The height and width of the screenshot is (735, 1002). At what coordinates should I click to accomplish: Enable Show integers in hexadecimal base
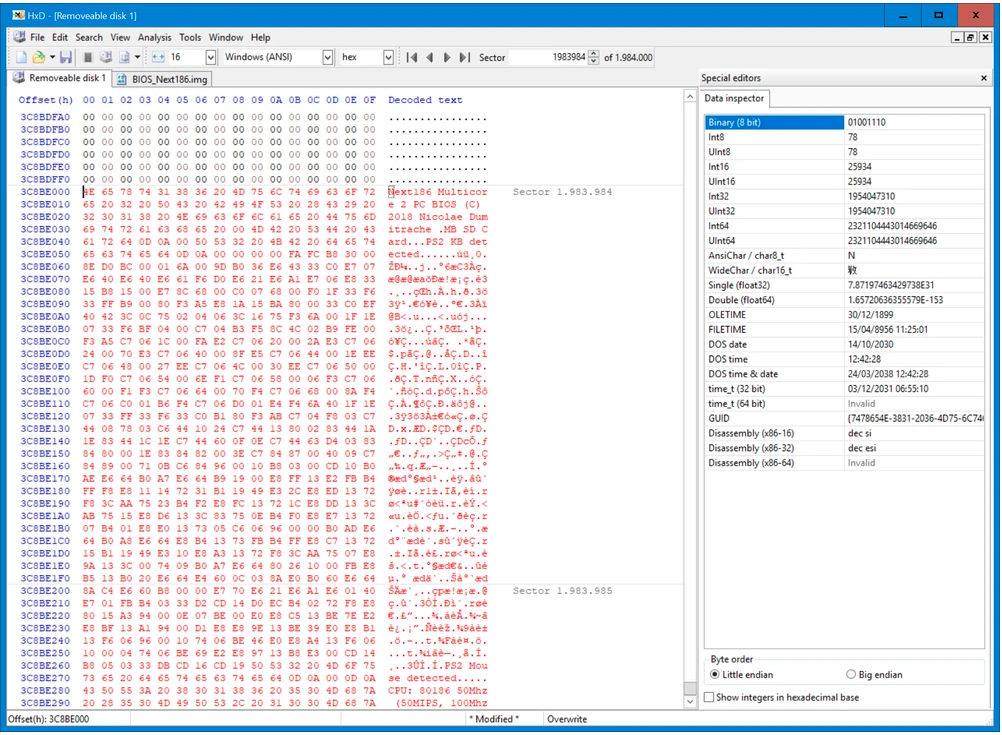tap(710, 697)
